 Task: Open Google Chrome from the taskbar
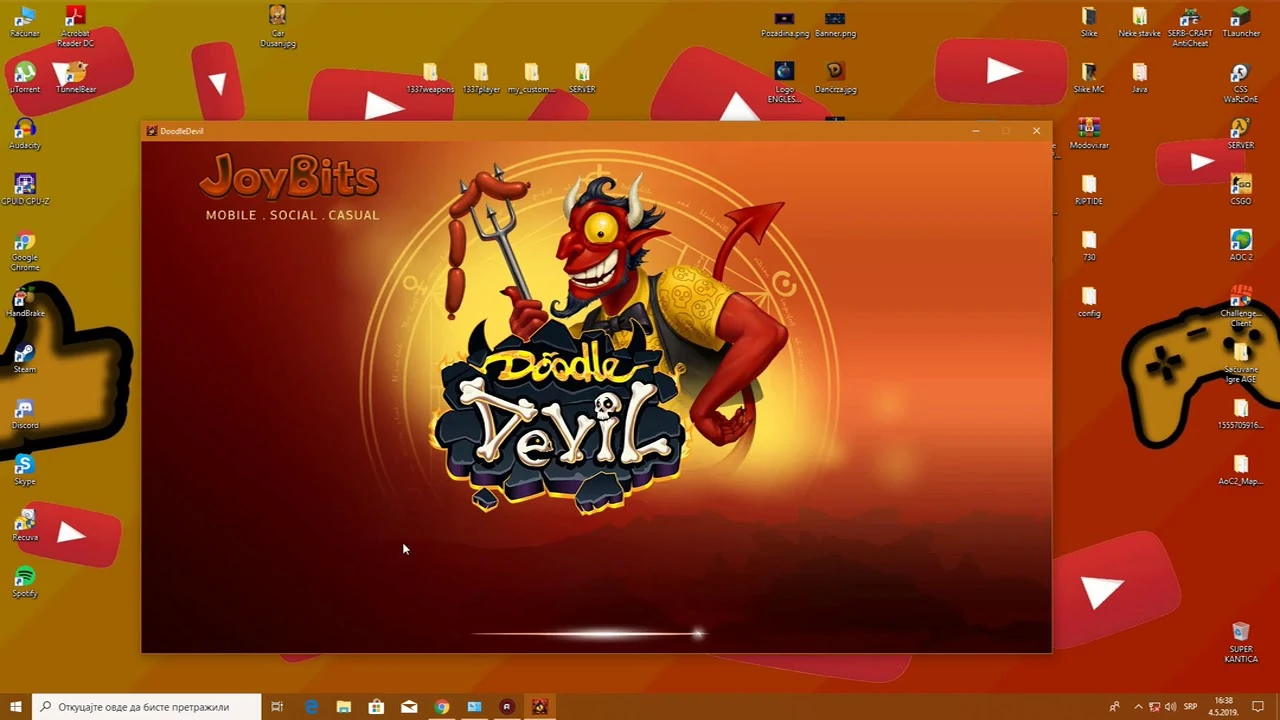[x=441, y=707]
